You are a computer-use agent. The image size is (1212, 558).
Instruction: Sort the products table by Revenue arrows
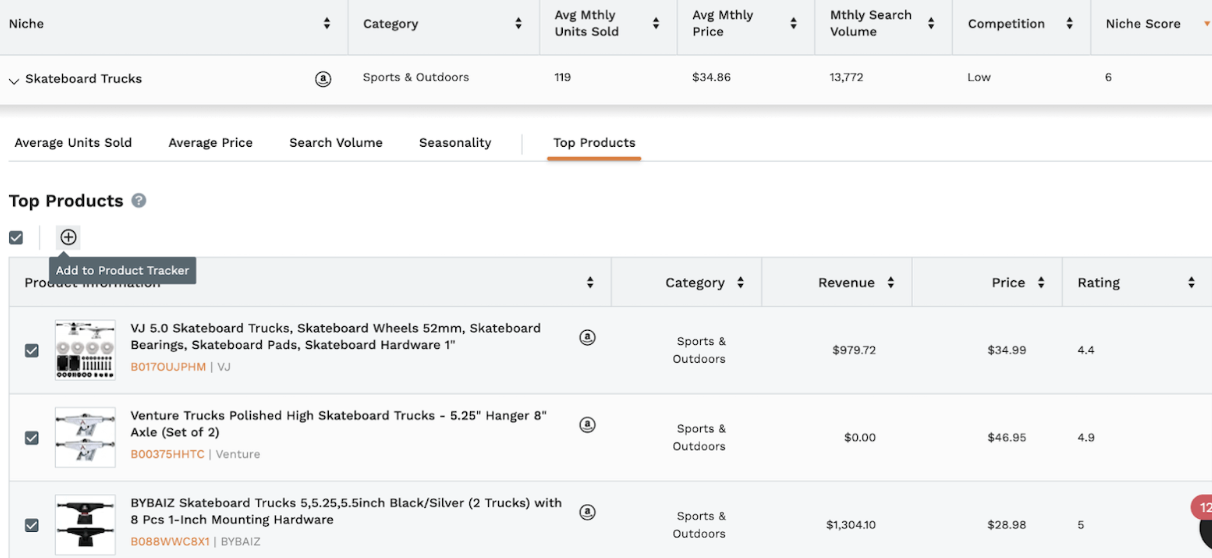[x=890, y=283]
